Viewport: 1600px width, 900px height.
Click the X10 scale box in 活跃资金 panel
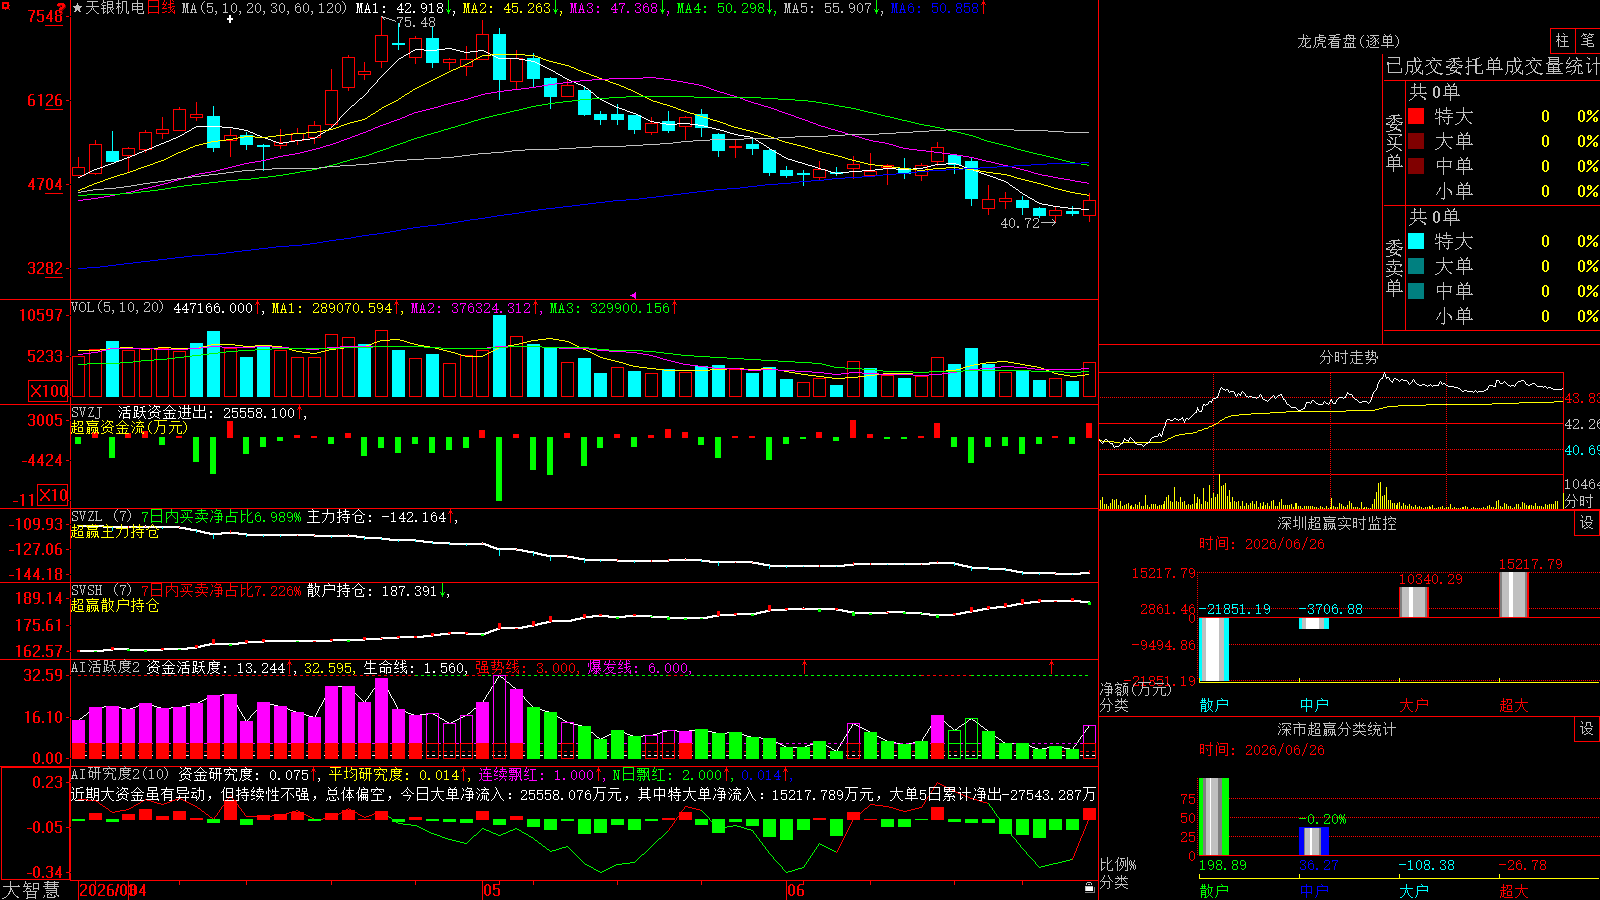coord(53,495)
